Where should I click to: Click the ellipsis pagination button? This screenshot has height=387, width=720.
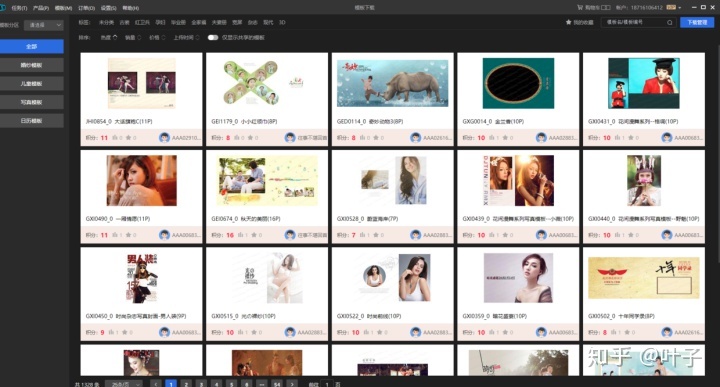262,384
